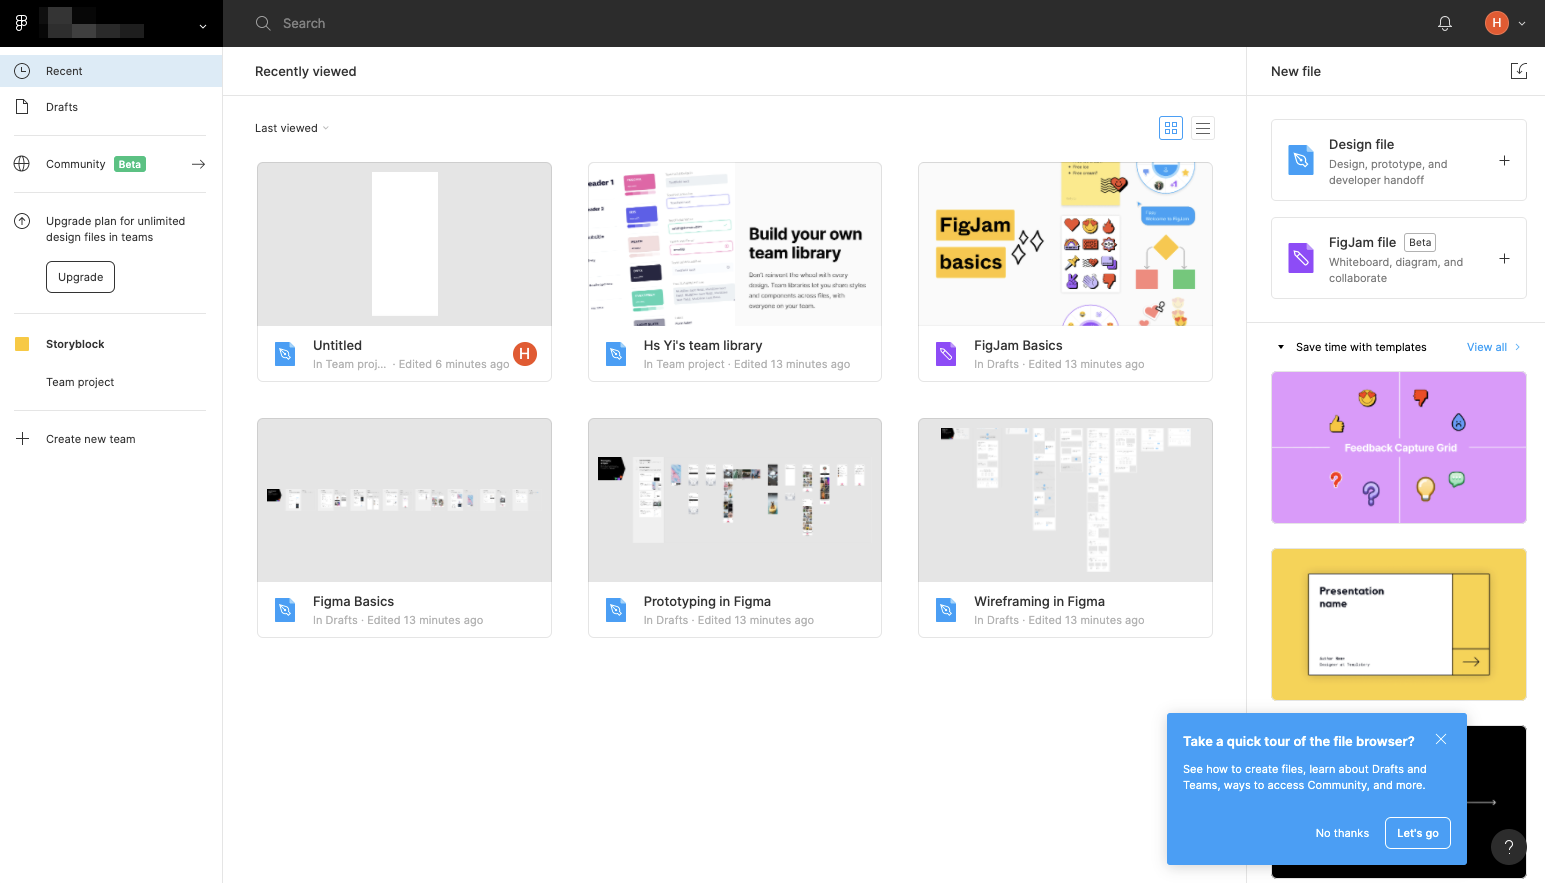Click plus icon on Design file card
Viewport: 1545px width, 883px height.
pos(1504,160)
